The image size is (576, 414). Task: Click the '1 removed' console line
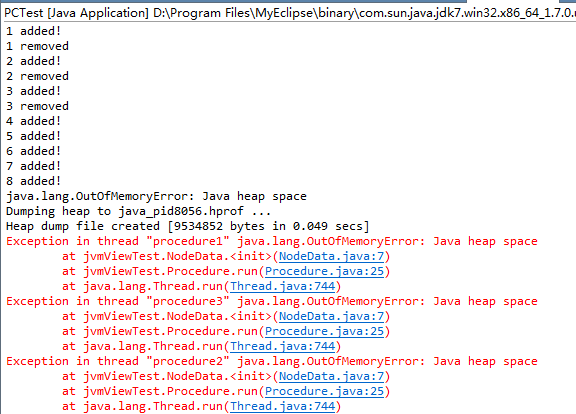(x=37, y=46)
